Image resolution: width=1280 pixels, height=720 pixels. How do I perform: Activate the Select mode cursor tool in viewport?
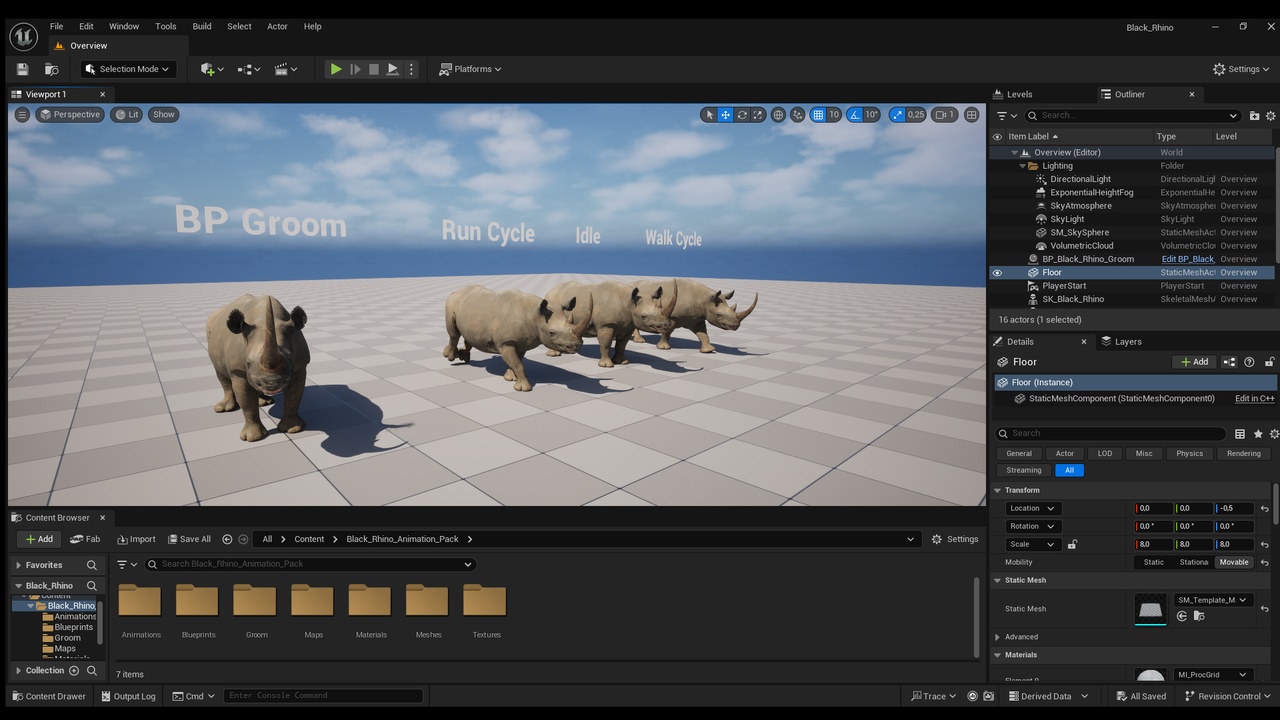pyautogui.click(x=710, y=115)
